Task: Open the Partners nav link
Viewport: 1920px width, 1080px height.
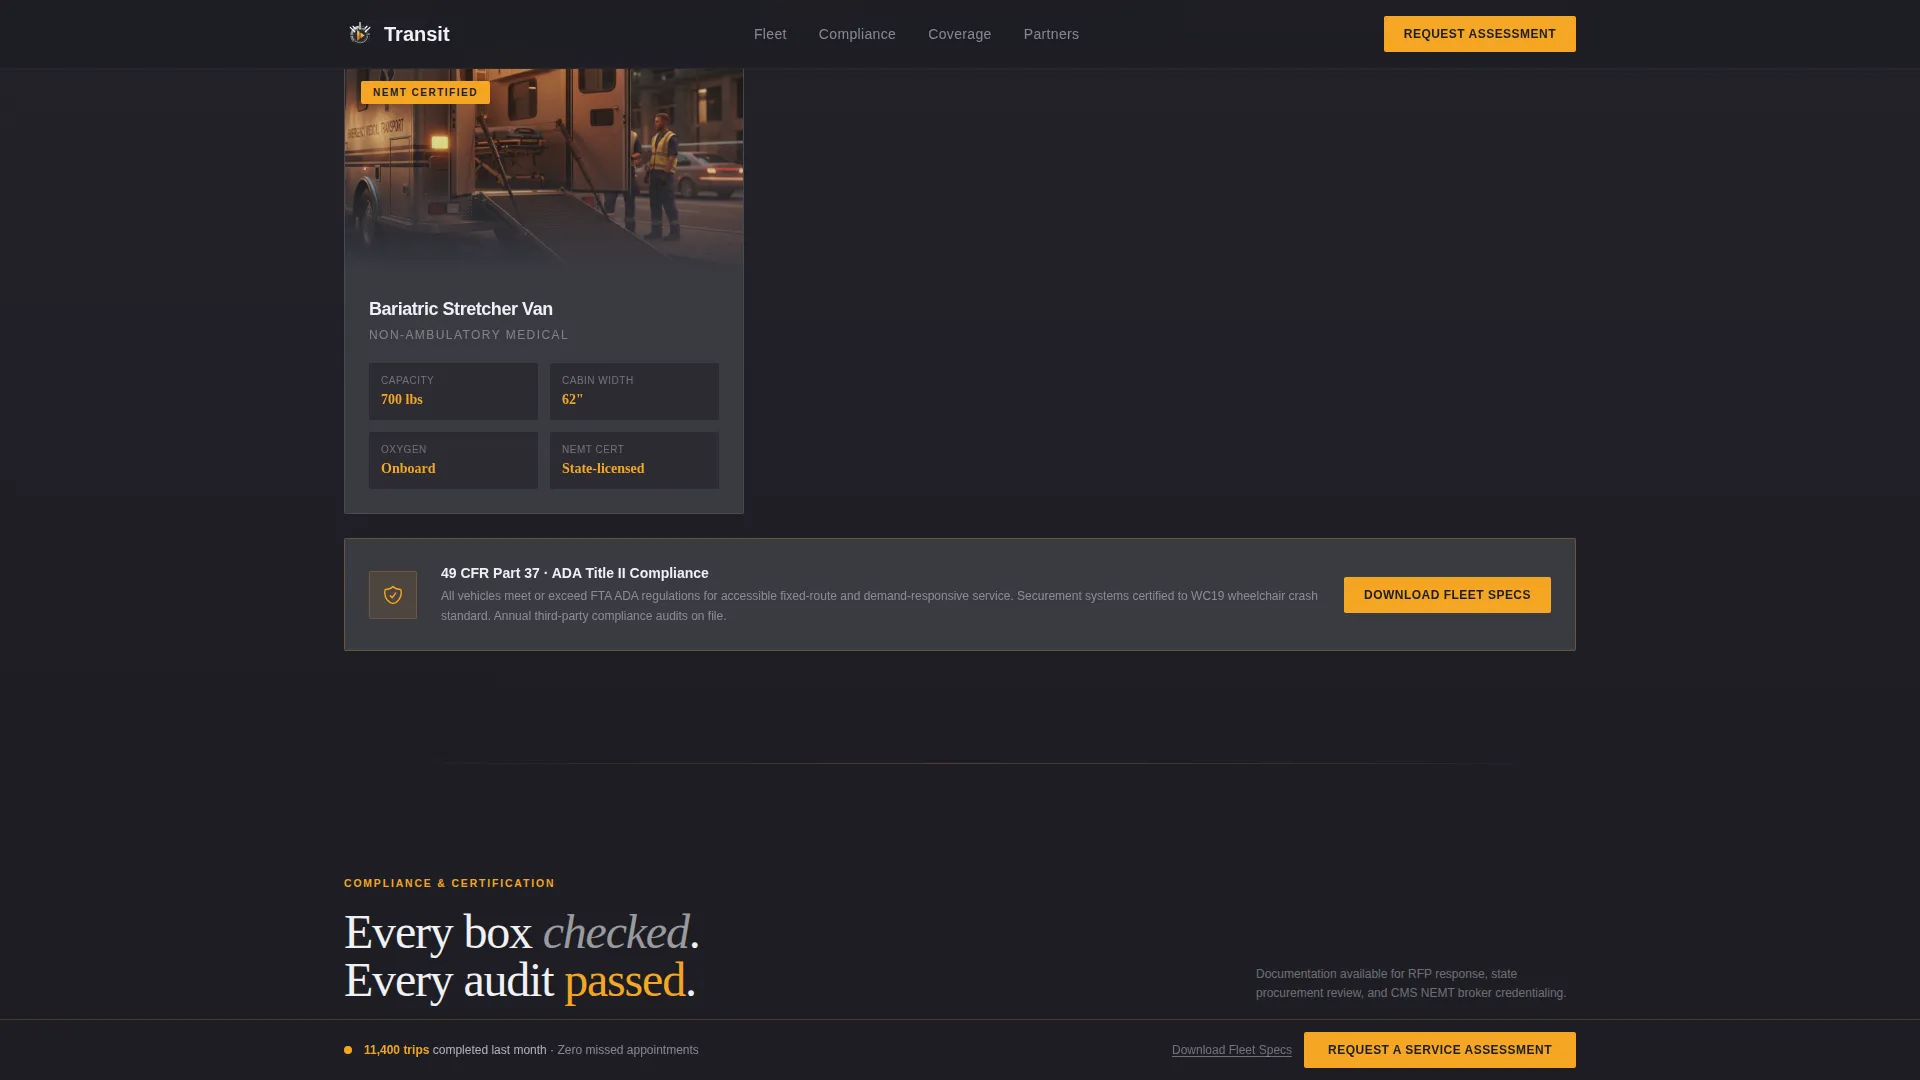Action: point(1051,34)
